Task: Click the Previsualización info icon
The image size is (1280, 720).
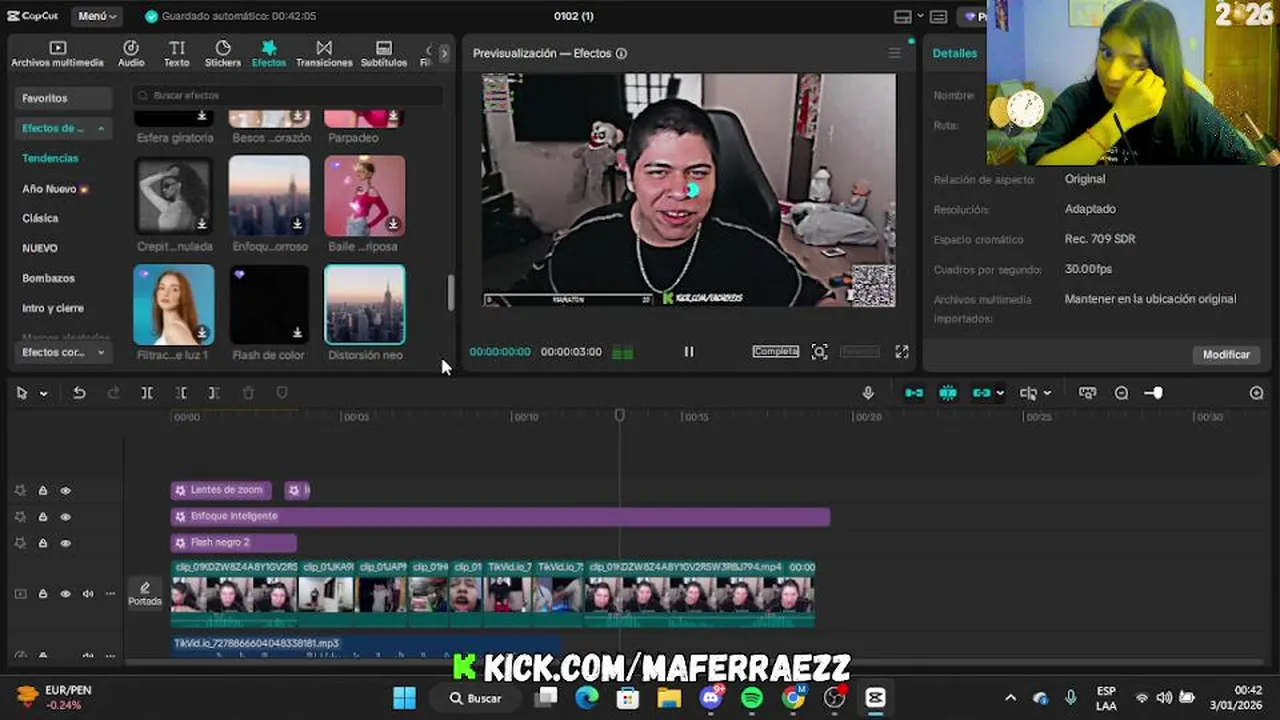Action: point(621,54)
